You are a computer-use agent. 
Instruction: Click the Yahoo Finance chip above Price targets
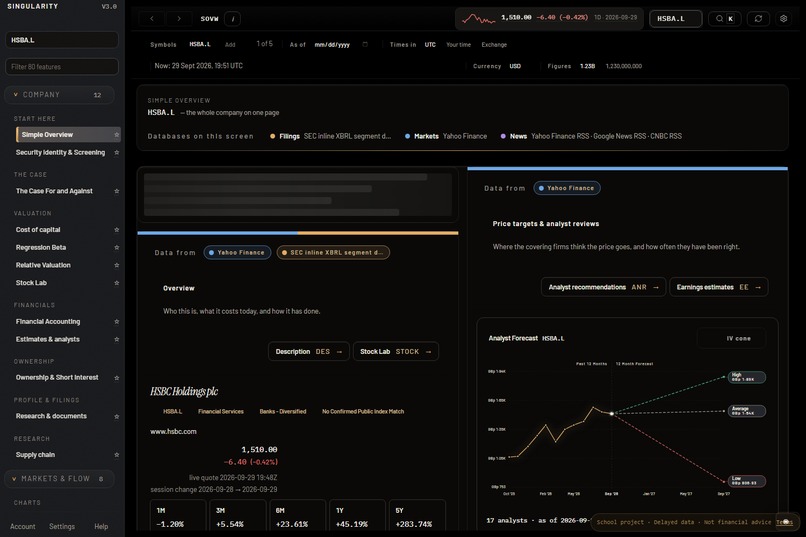(x=567, y=188)
